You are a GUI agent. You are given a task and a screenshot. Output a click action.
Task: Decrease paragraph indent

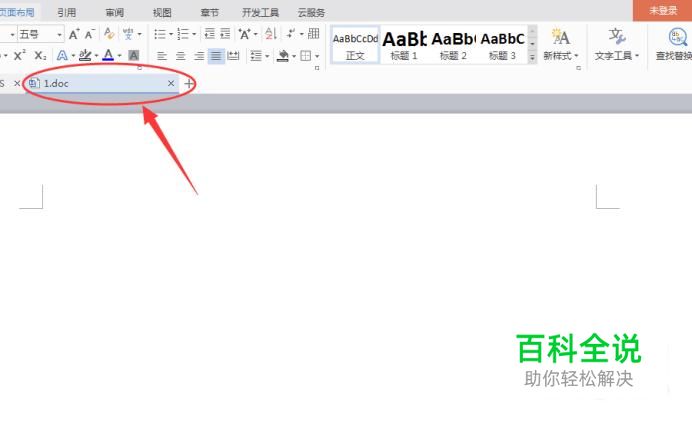click(x=210, y=34)
